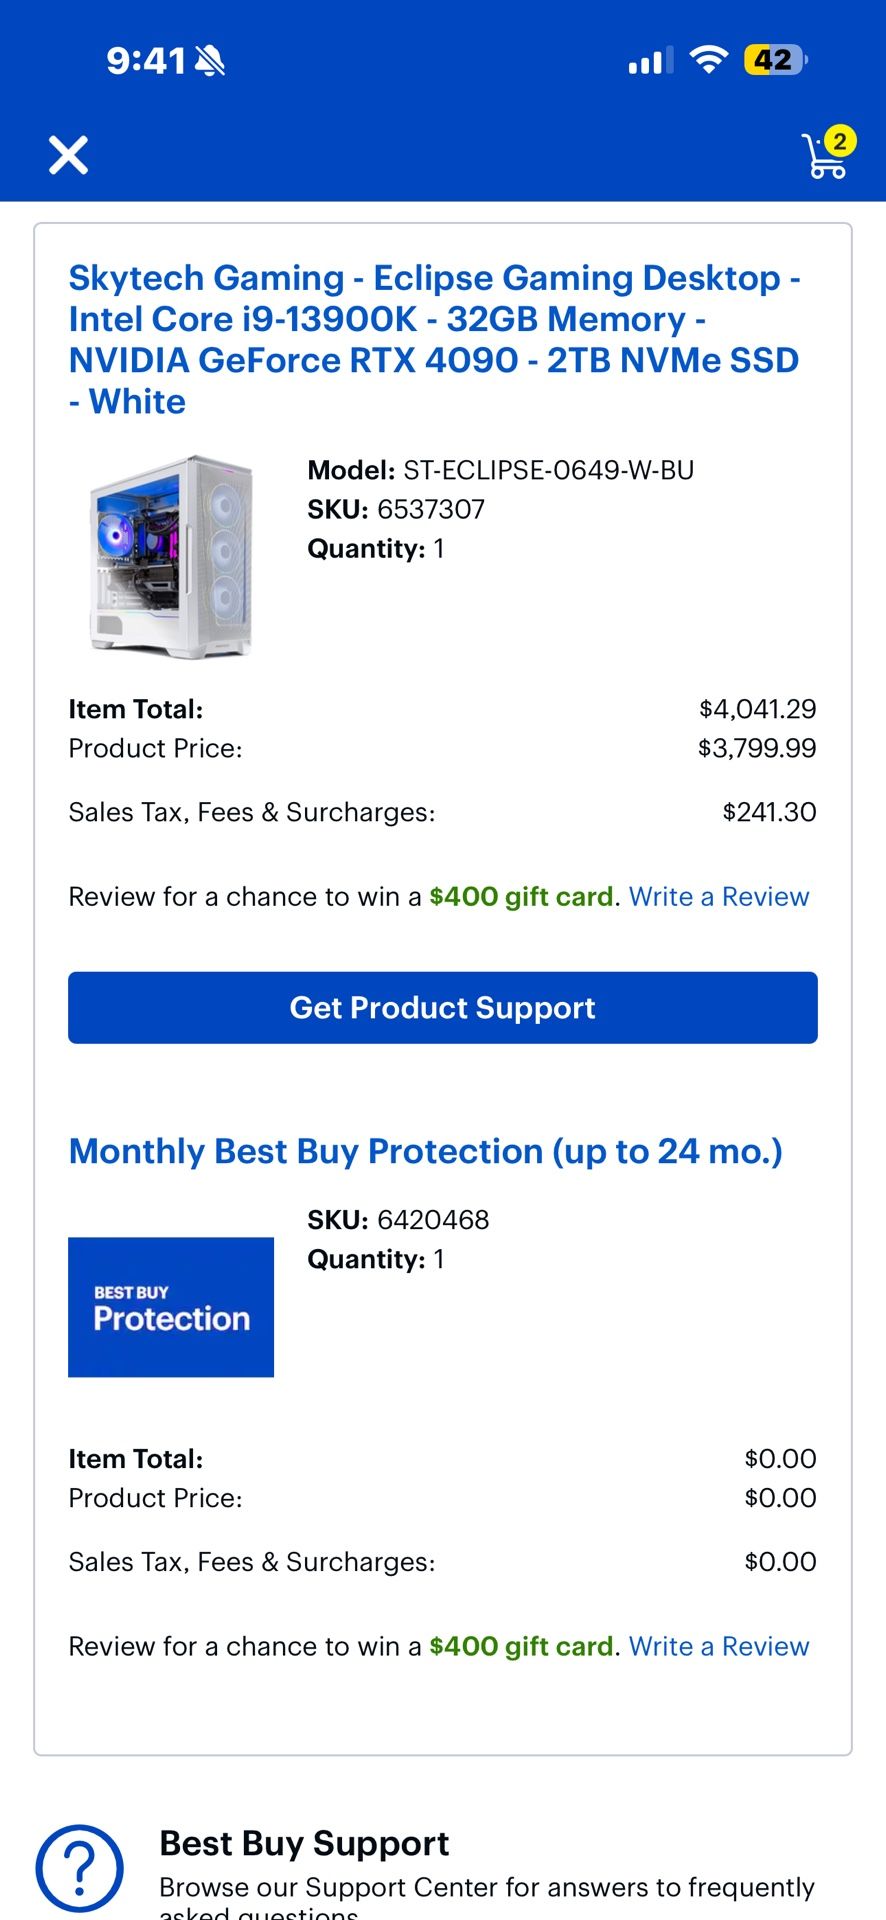Tap the muted notifications bell icon
The width and height of the screenshot is (886, 1920).
tap(210, 59)
